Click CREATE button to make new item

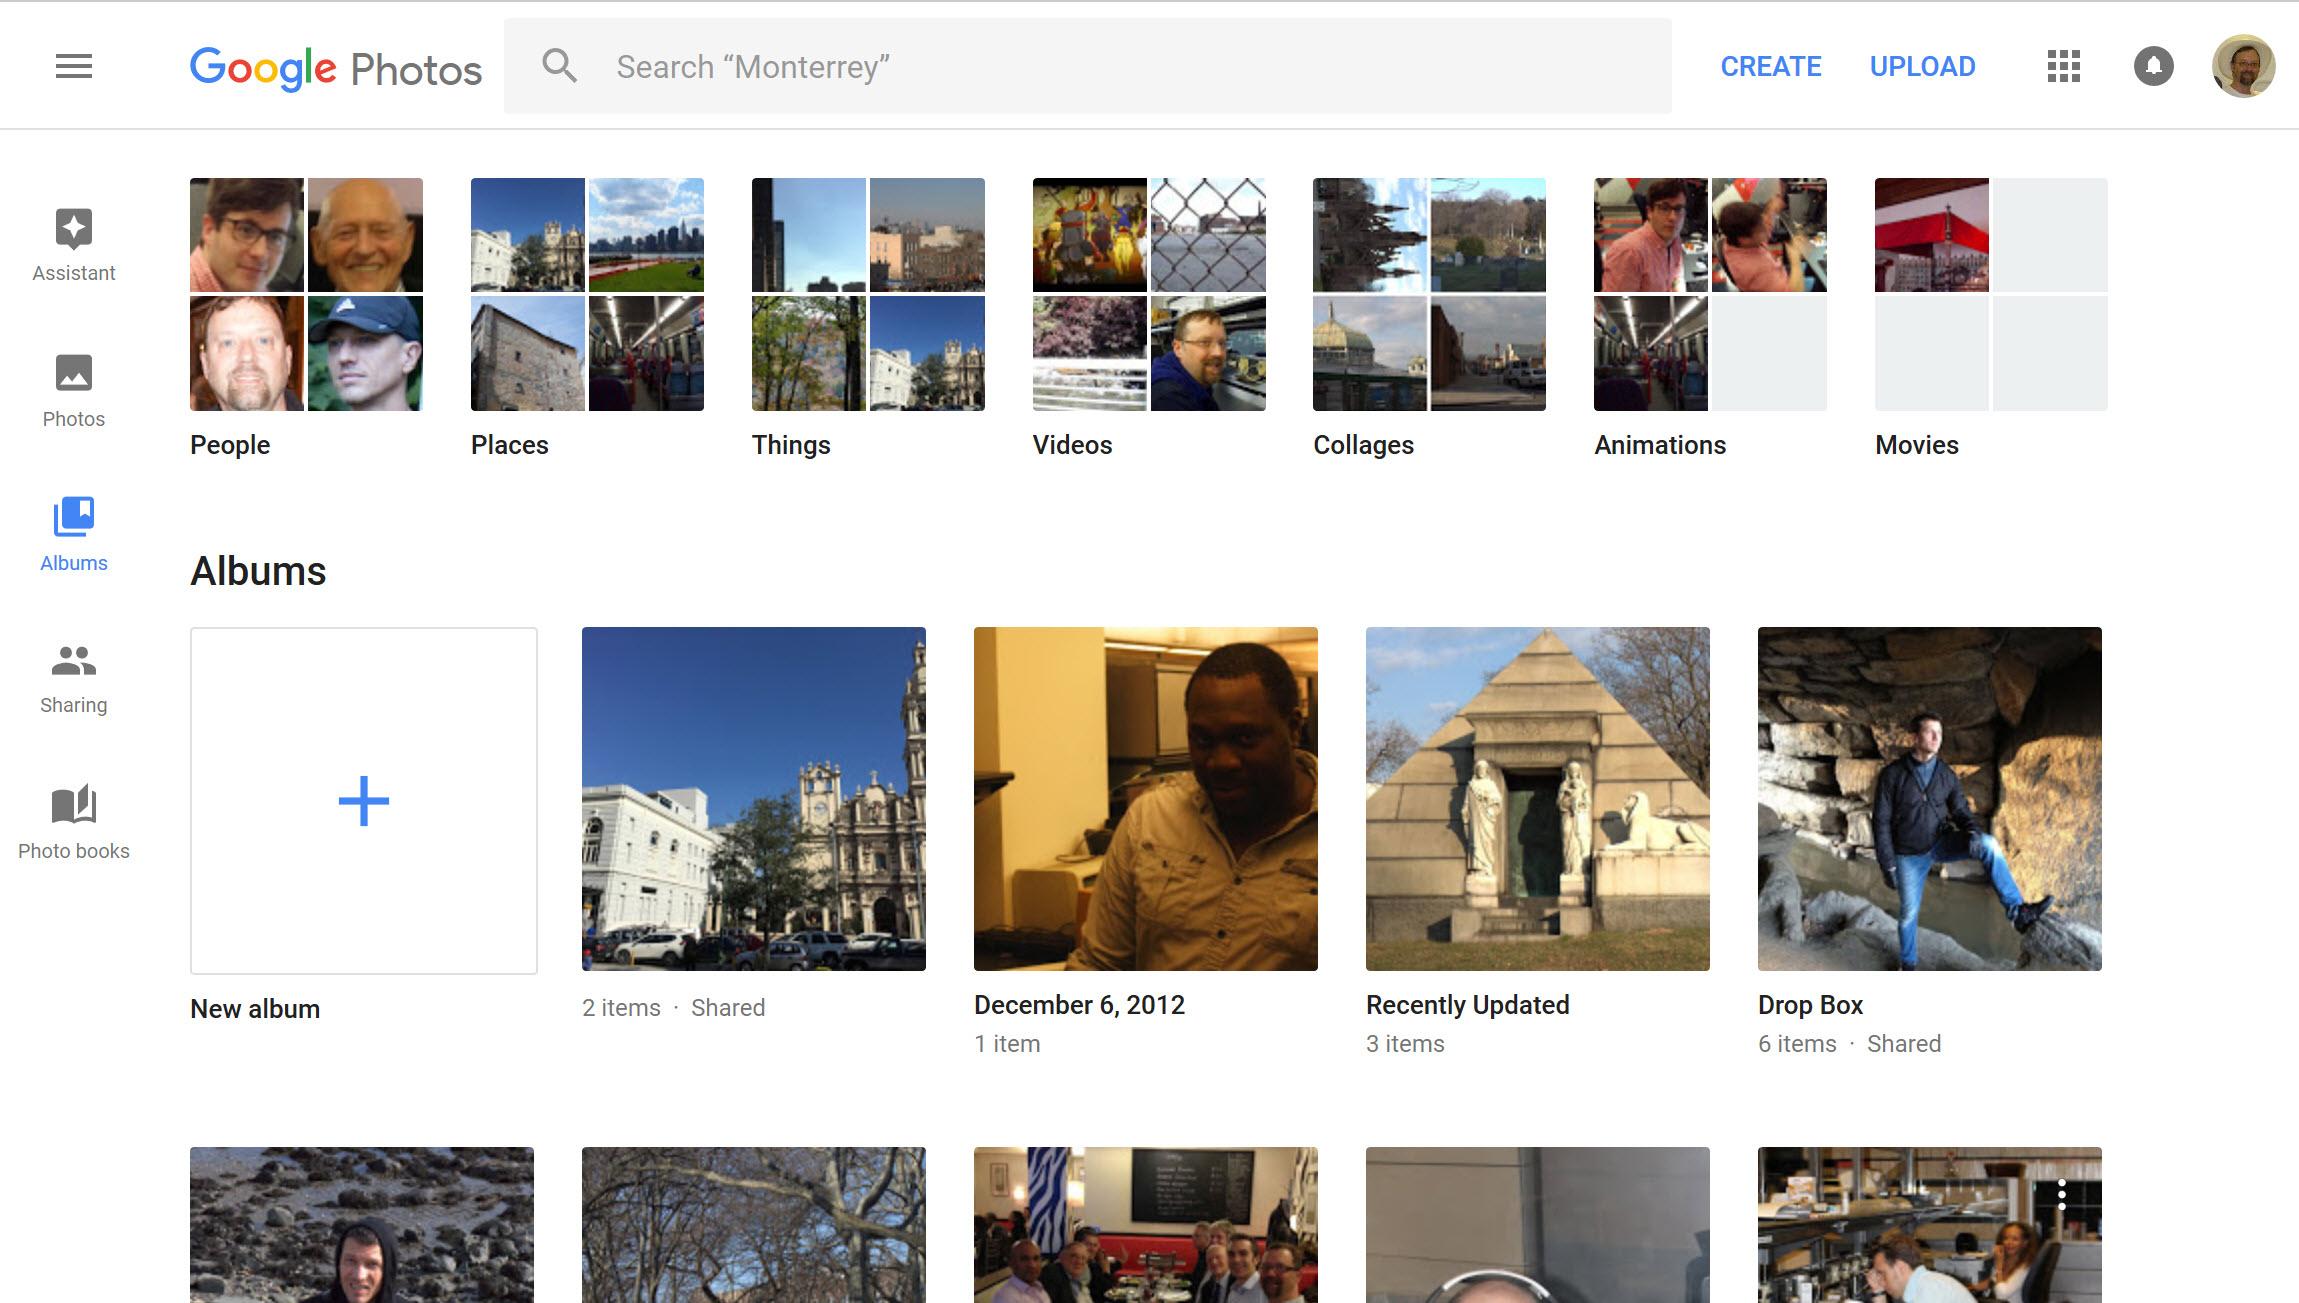coord(1770,65)
